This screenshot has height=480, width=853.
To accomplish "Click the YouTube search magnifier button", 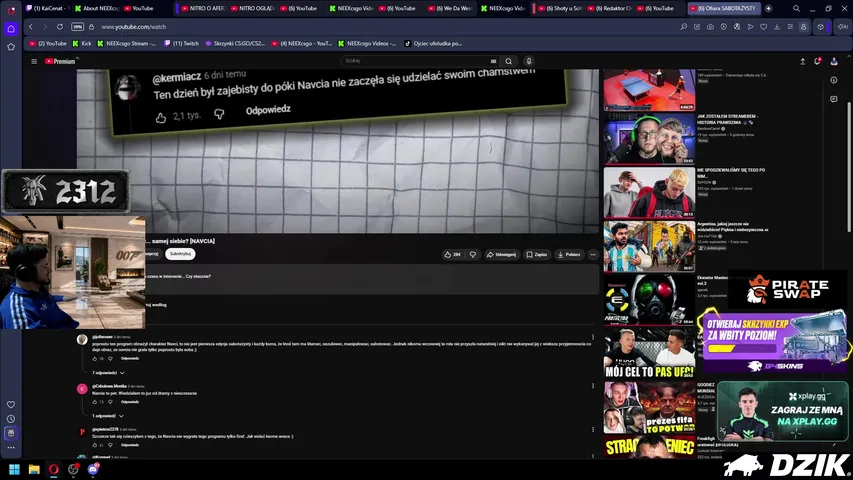I will (x=509, y=61).
